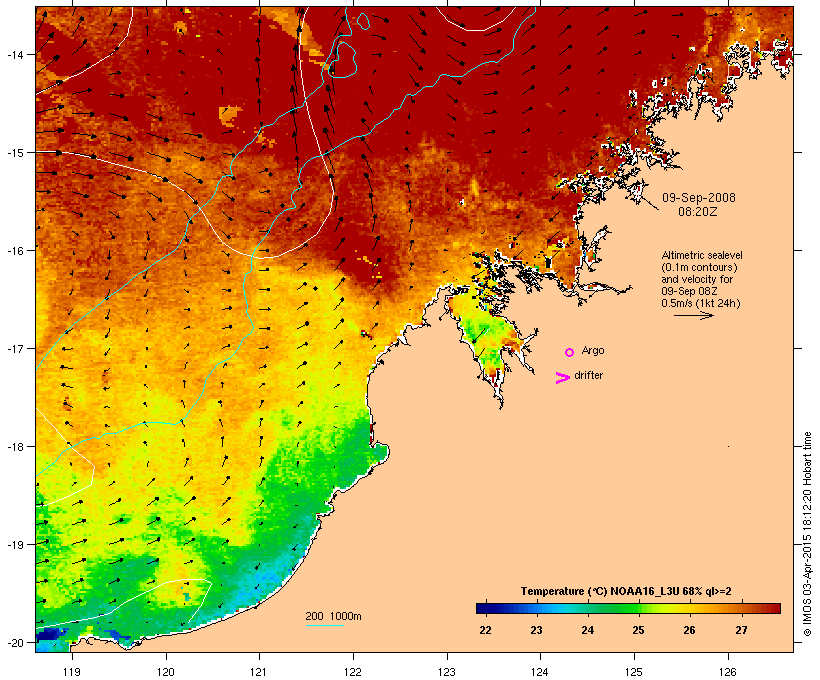Click longitude axis label 125
Screen dimensions: 820x680
634,672
